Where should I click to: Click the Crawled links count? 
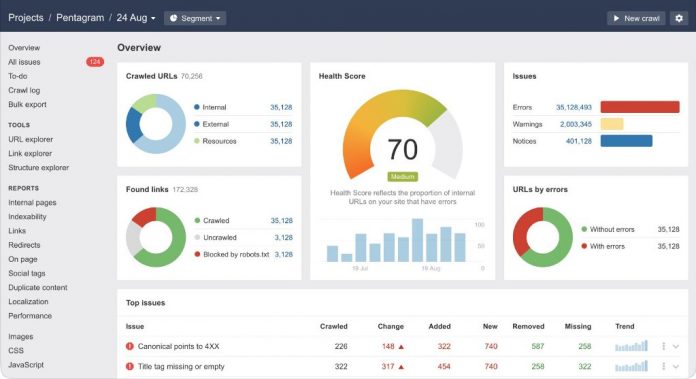point(281,221)
